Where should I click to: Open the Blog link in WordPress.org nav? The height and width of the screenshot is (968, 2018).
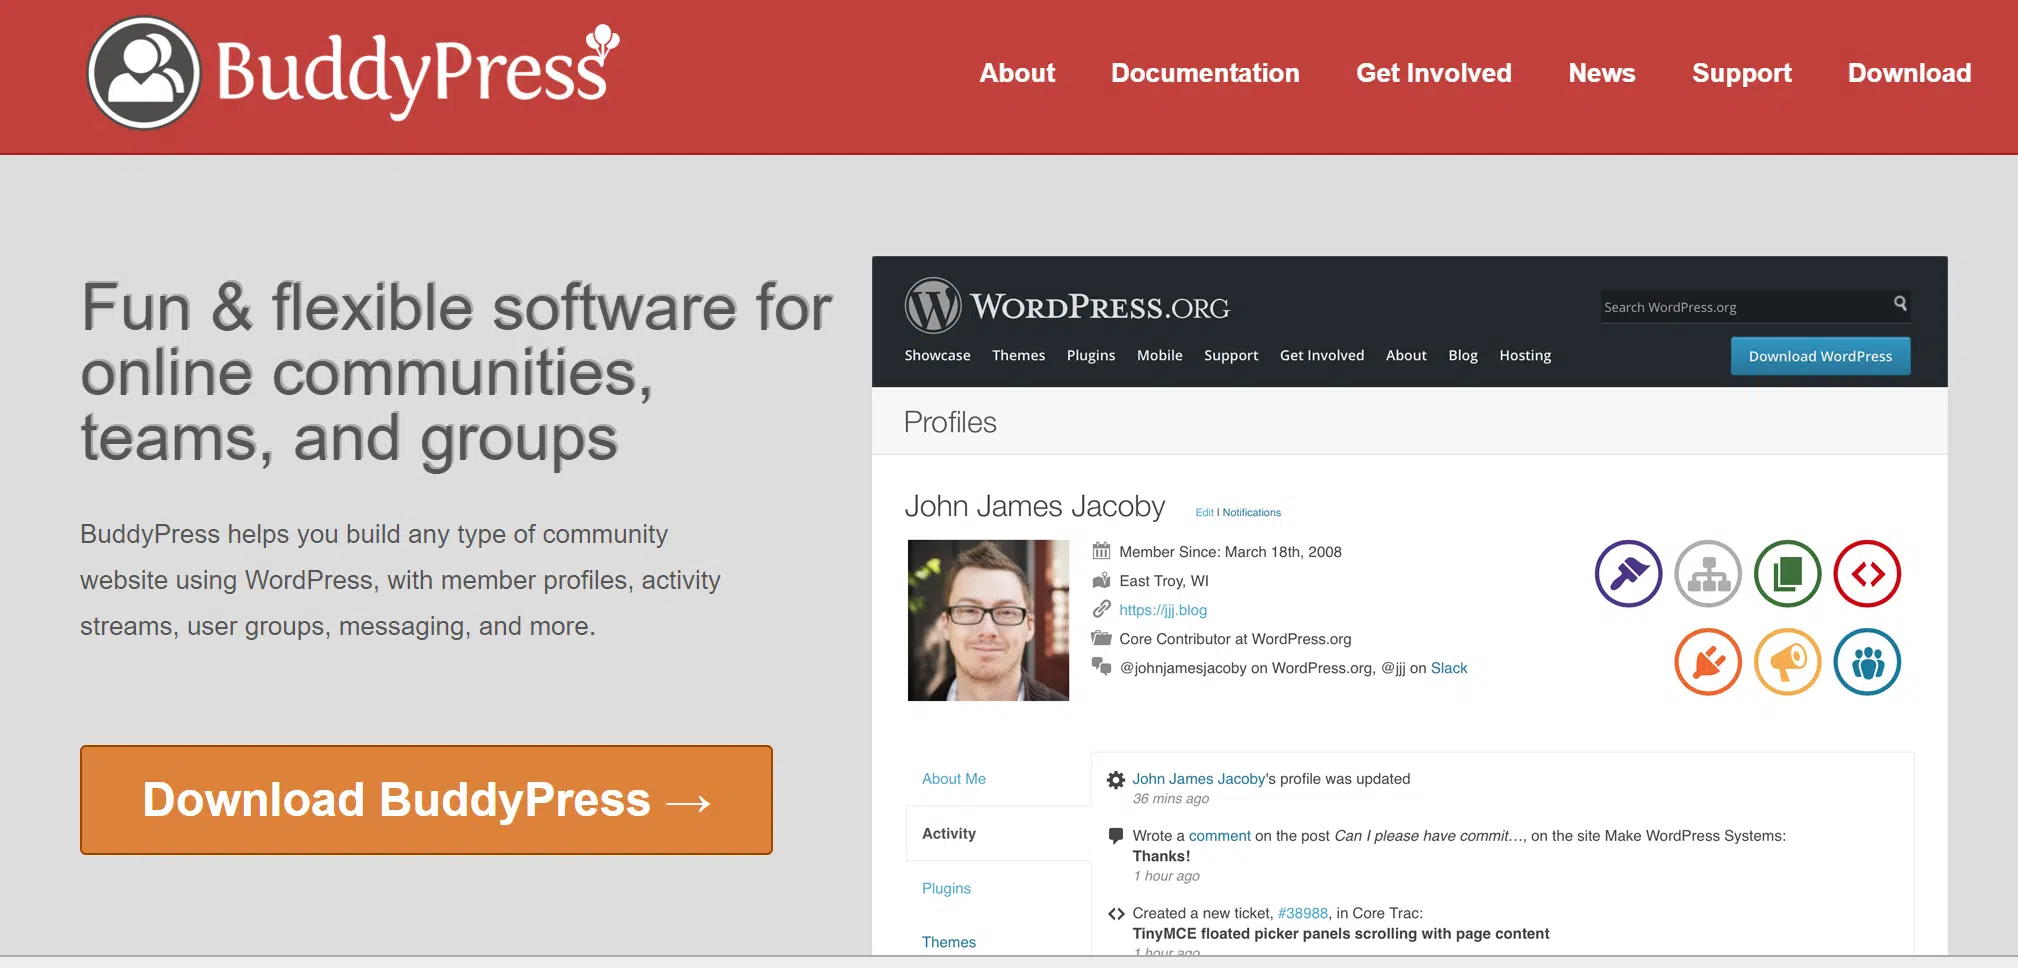click(x=1462, y=356)
